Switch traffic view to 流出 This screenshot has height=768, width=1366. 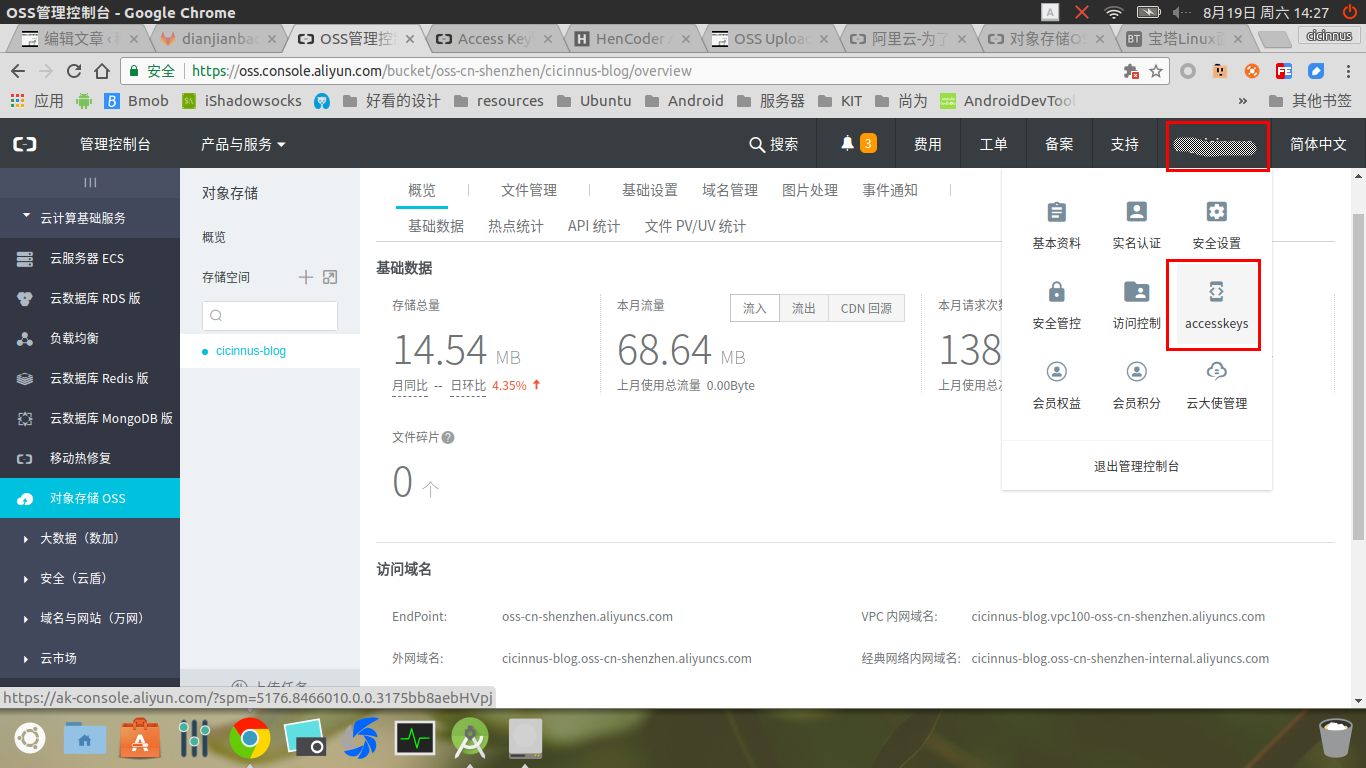tap(804, 308)
